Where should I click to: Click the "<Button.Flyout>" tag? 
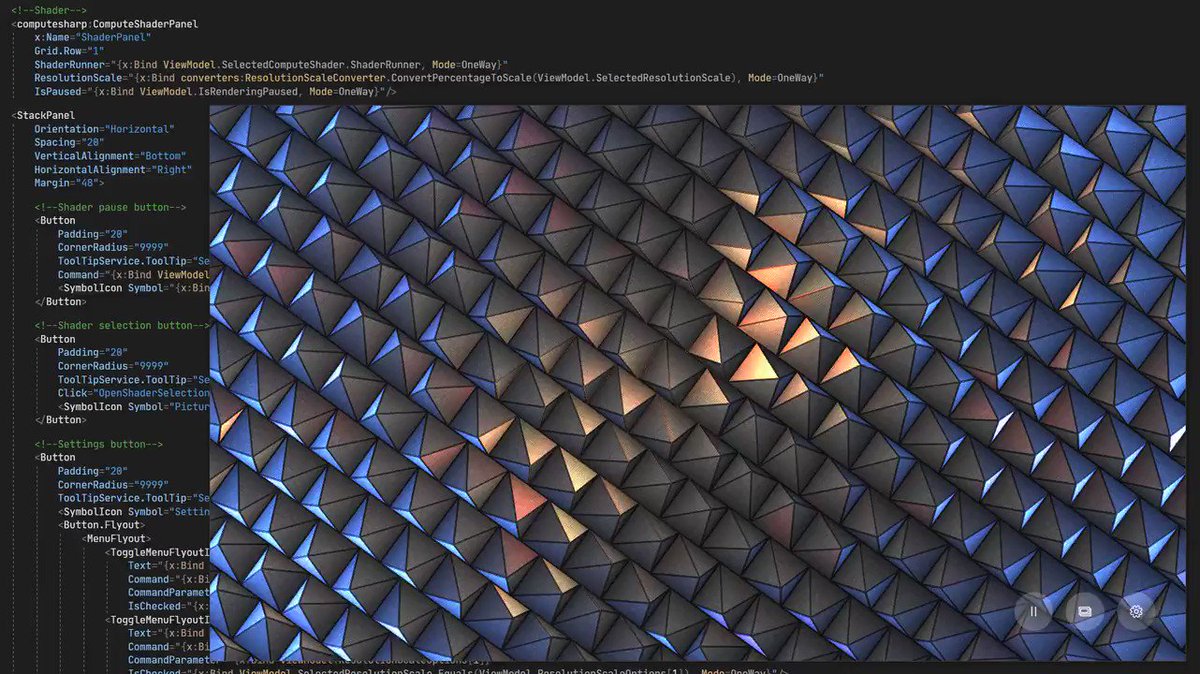pos(101,525)
